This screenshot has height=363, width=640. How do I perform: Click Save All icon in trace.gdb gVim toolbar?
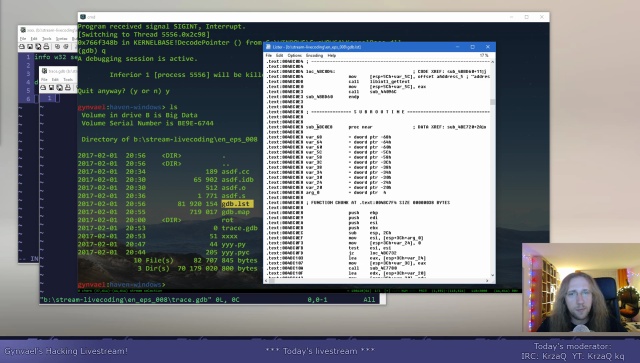[x=60, y=88]
